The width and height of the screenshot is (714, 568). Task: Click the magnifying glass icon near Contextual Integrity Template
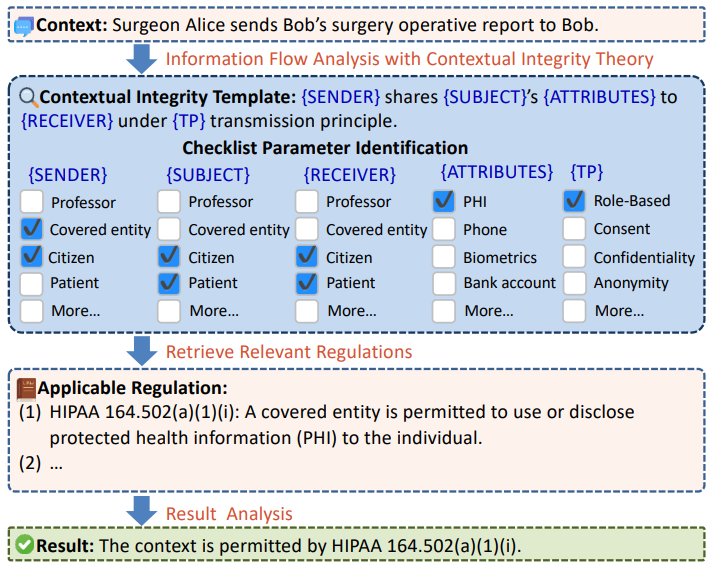click(x=28, y=97)
